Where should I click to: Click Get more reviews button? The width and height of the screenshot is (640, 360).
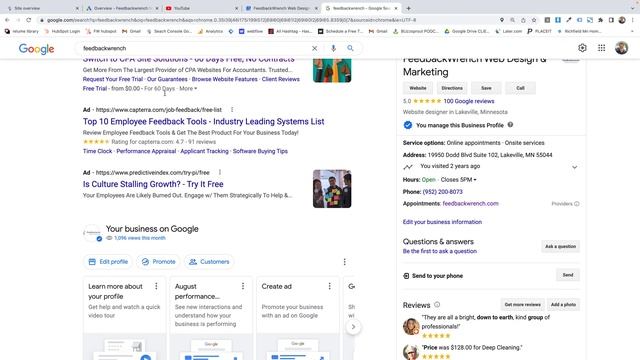point(522,305)
